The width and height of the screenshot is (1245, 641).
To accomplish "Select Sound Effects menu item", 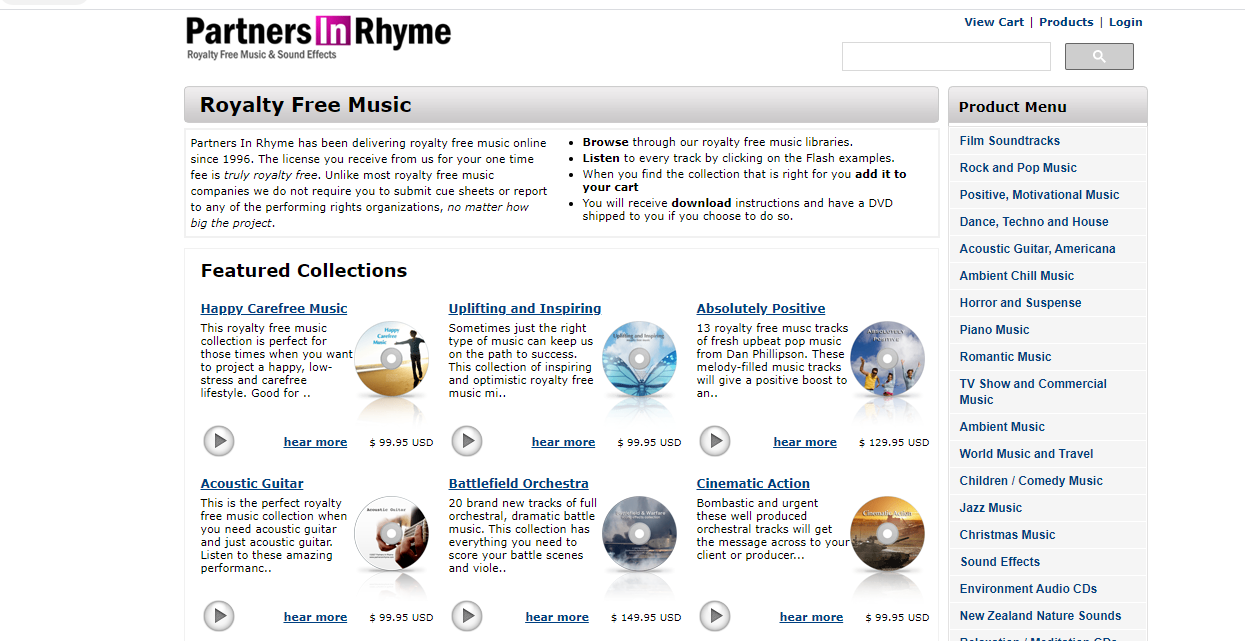I will point(1047,562).
